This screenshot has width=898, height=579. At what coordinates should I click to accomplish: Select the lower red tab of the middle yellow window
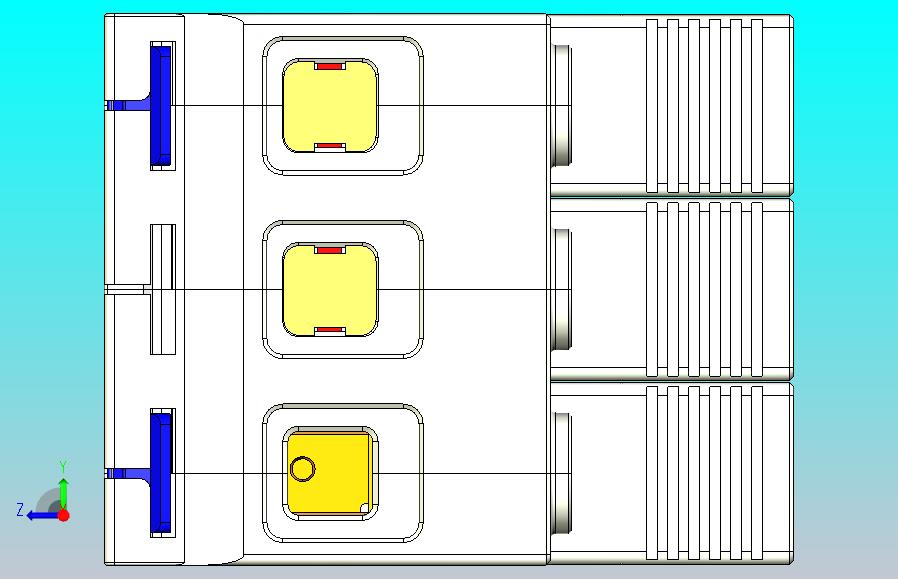point(329,330)
